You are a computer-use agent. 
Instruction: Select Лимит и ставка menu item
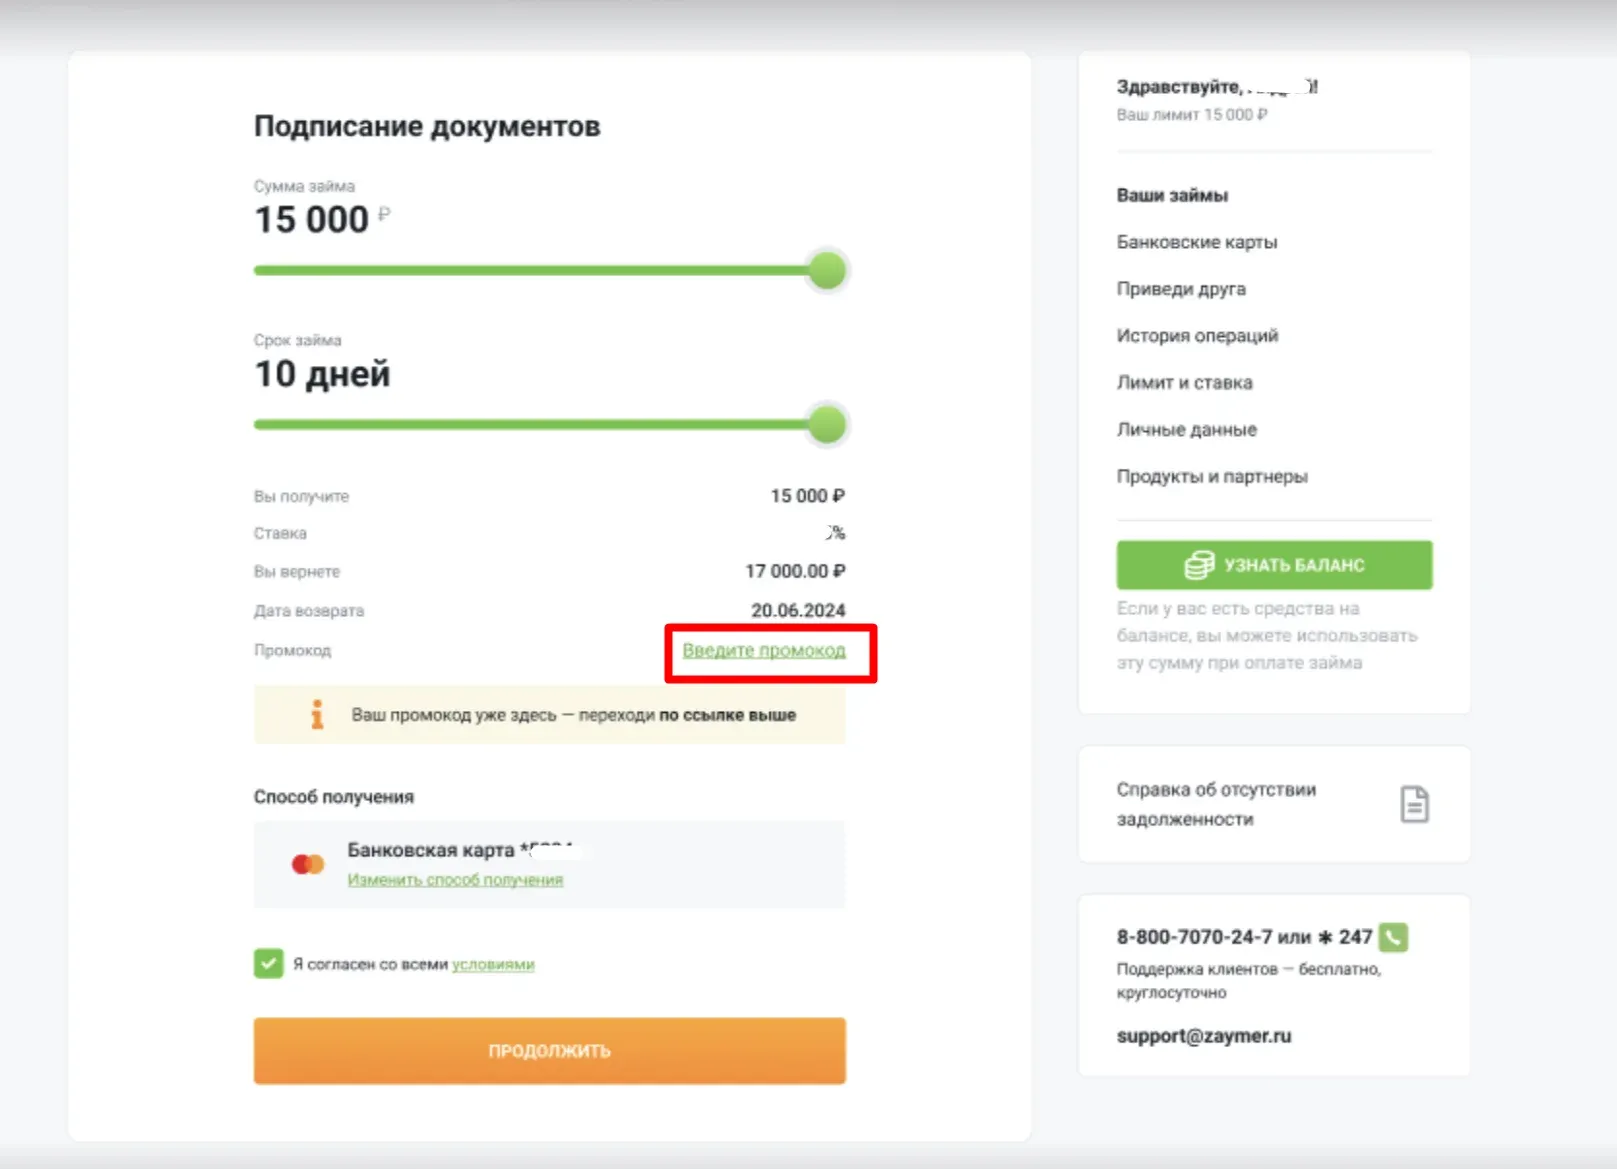(1184, 383)
